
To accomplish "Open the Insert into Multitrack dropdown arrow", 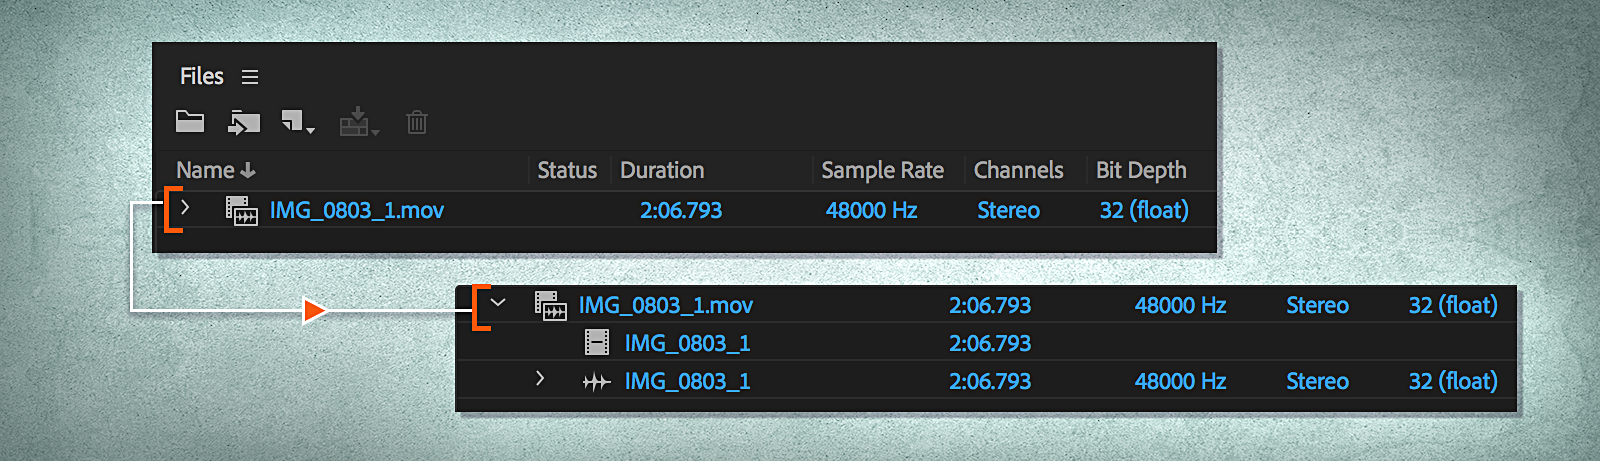I will click(375, 132).
